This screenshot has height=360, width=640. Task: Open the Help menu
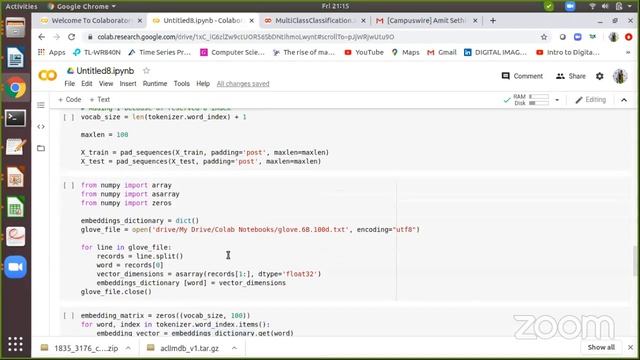coord(203,84)
